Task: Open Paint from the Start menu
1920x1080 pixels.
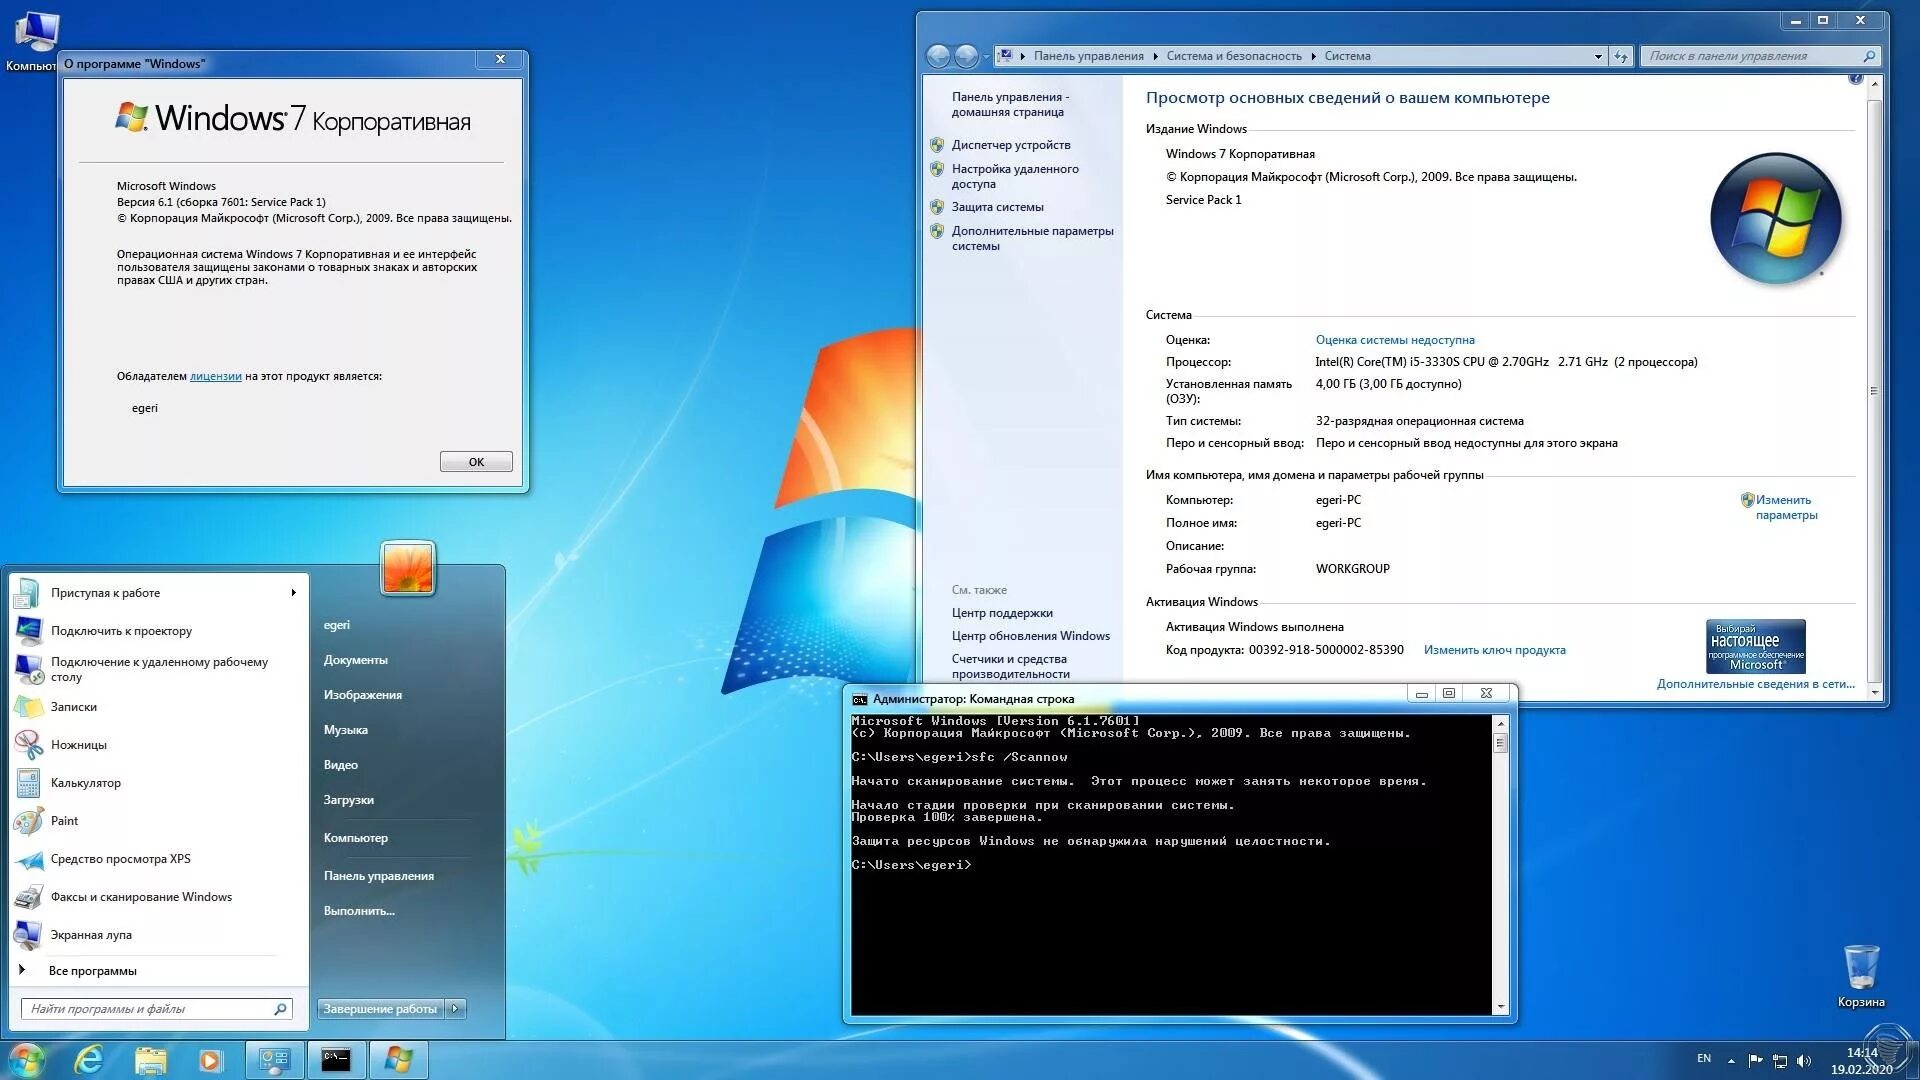Action: (x=64, y=821)
